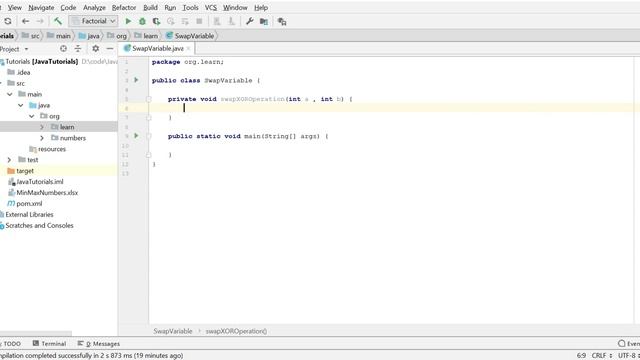Start debugging with the green bug icon
This screenshot has height=360, width=640.
[142, 21]
